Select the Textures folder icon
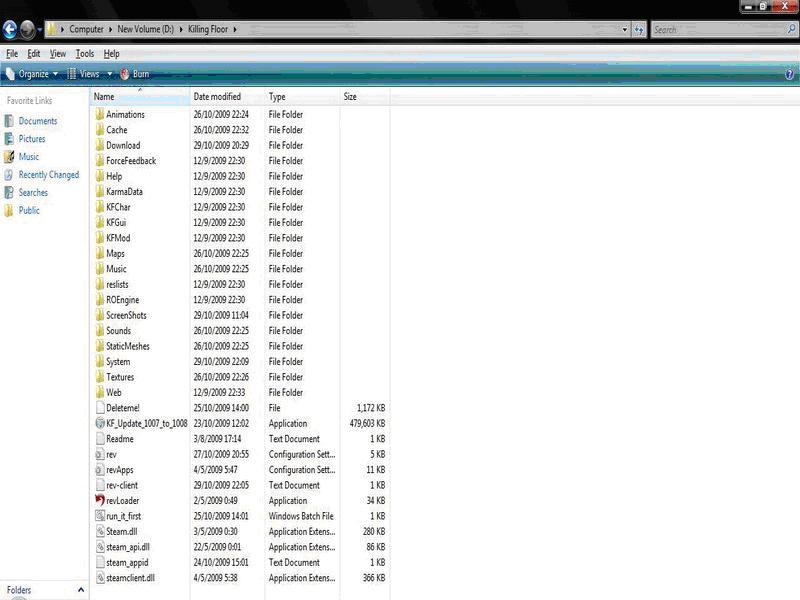Screen dimensions: 800x600 pos(100,377)
